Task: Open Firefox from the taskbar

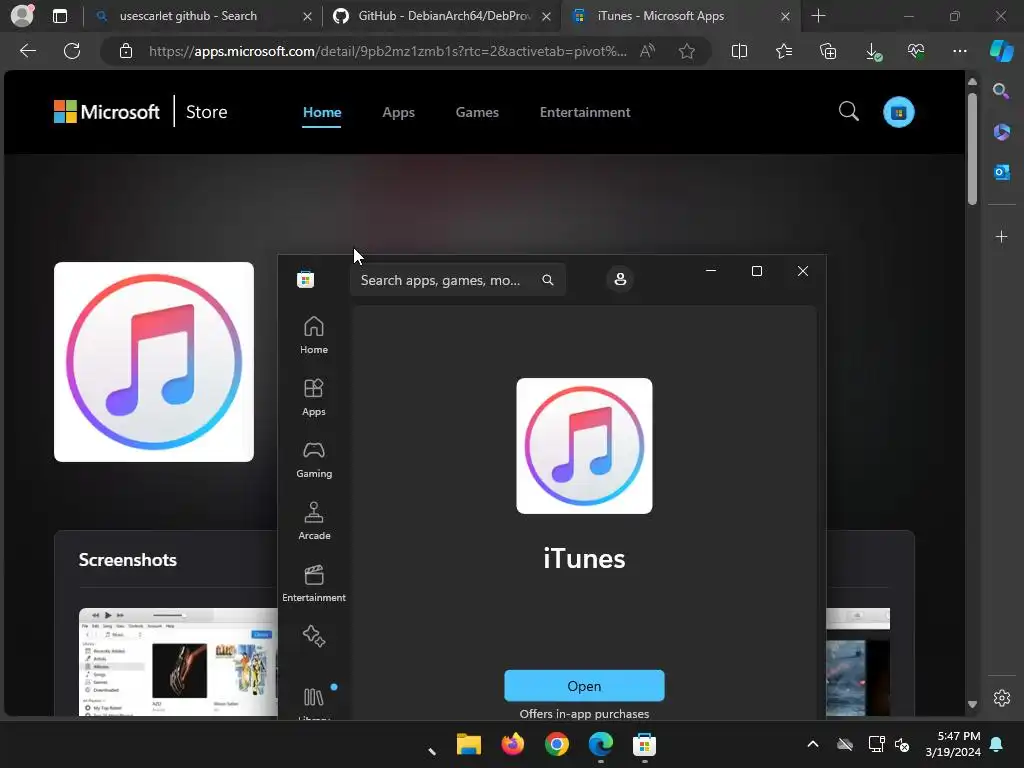Action: point(513,744)
